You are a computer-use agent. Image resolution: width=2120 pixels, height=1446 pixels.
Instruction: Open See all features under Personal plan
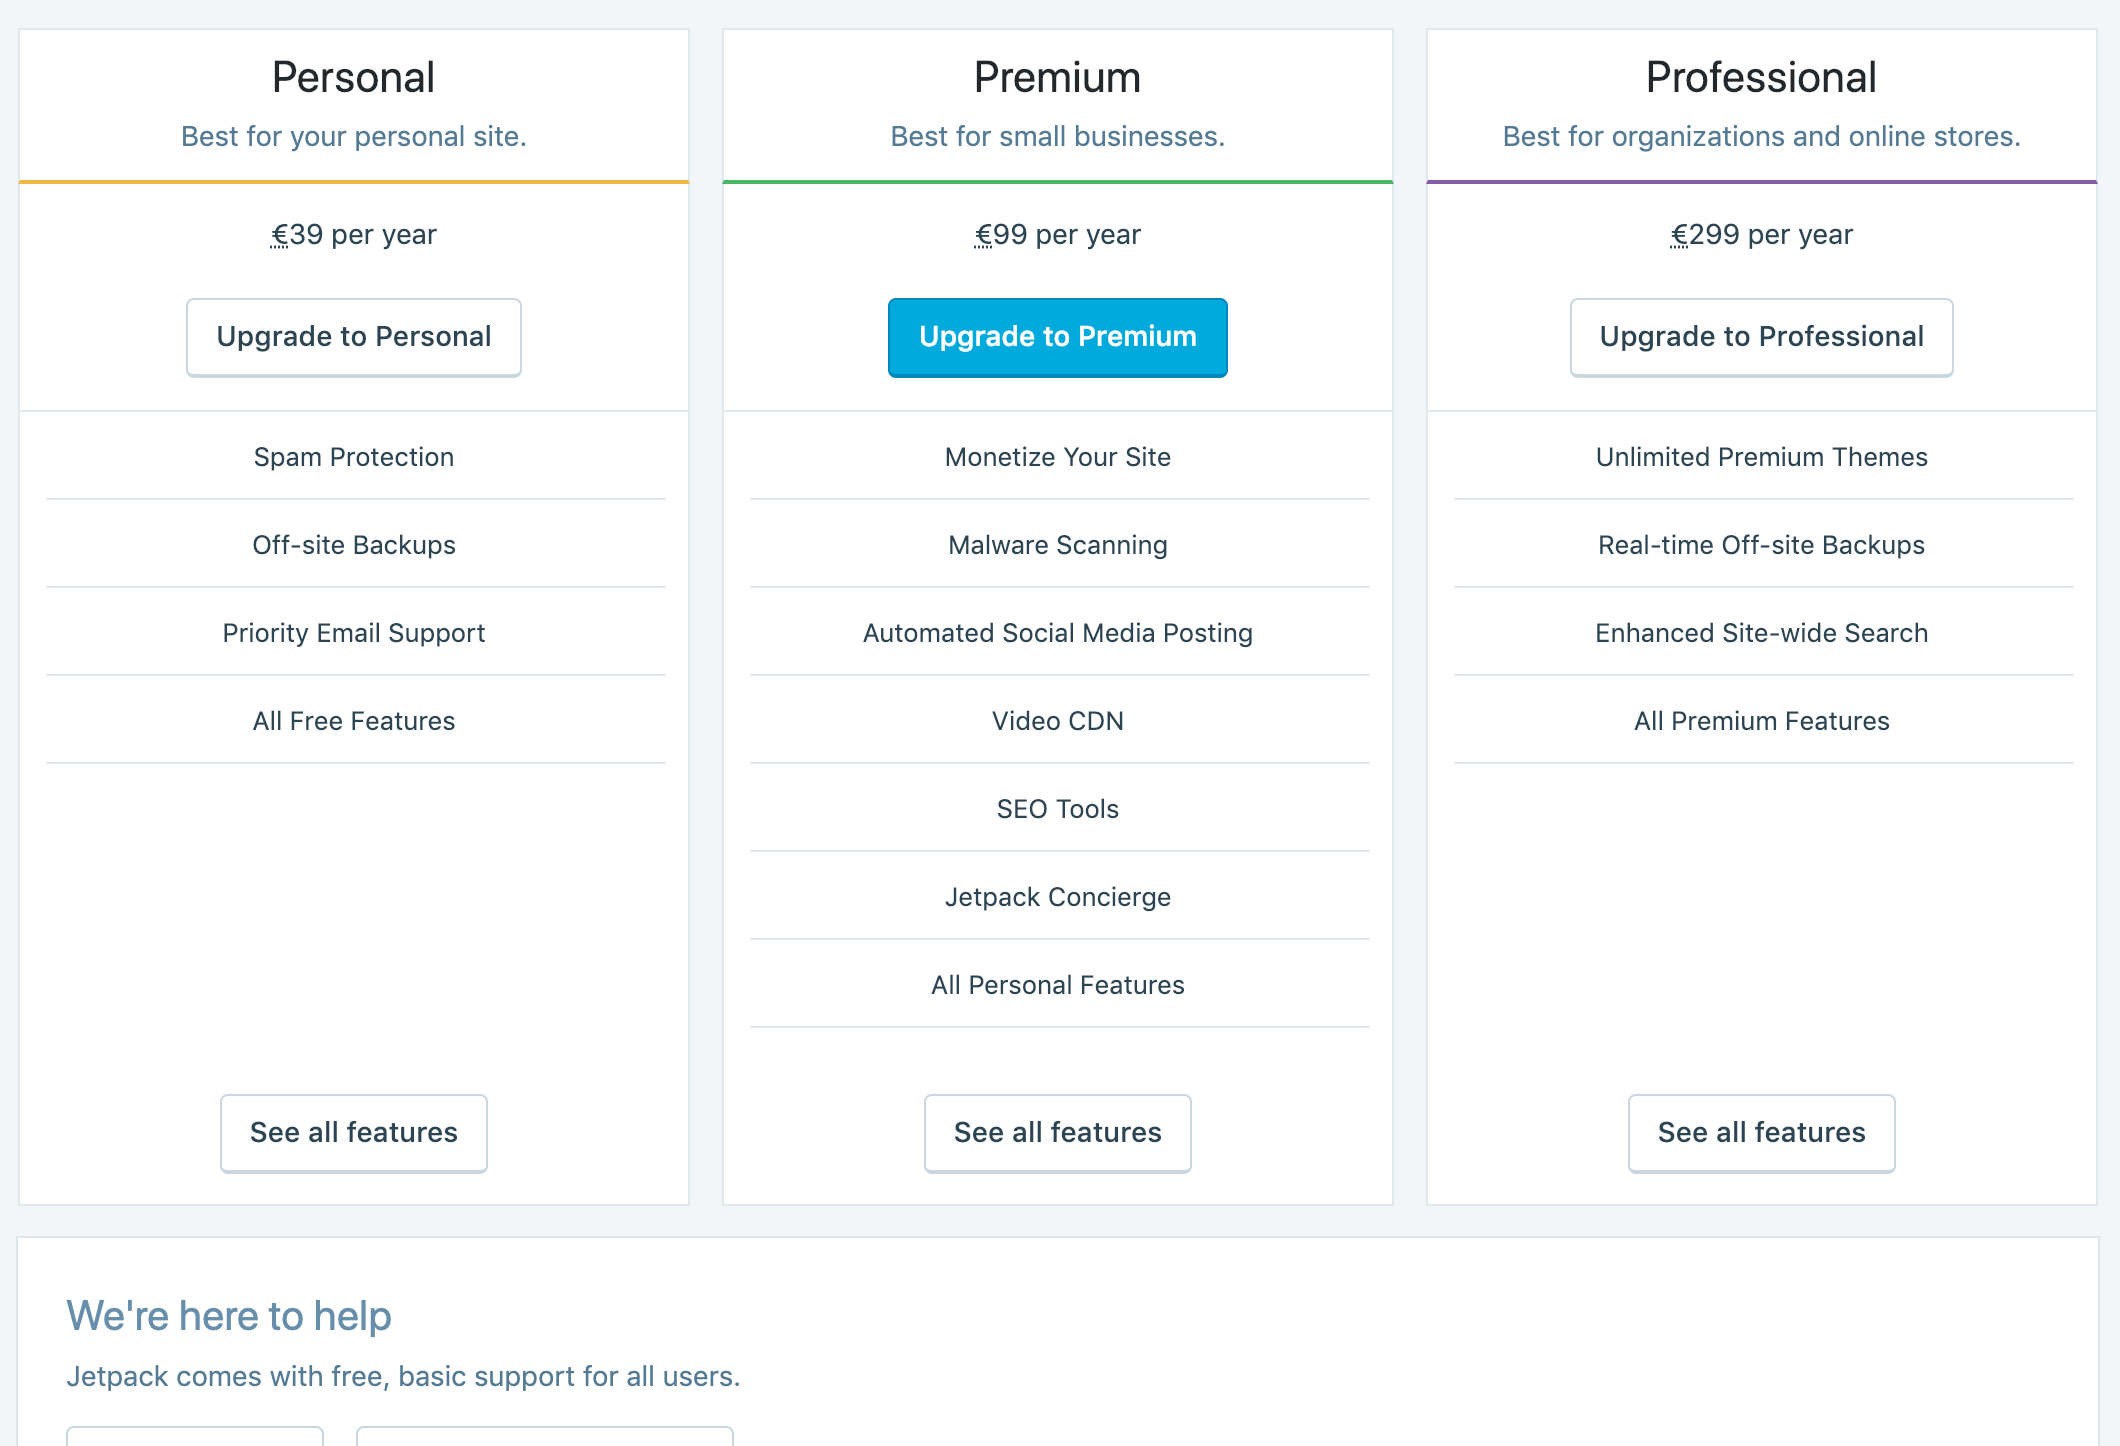(x=353, y=1133)
